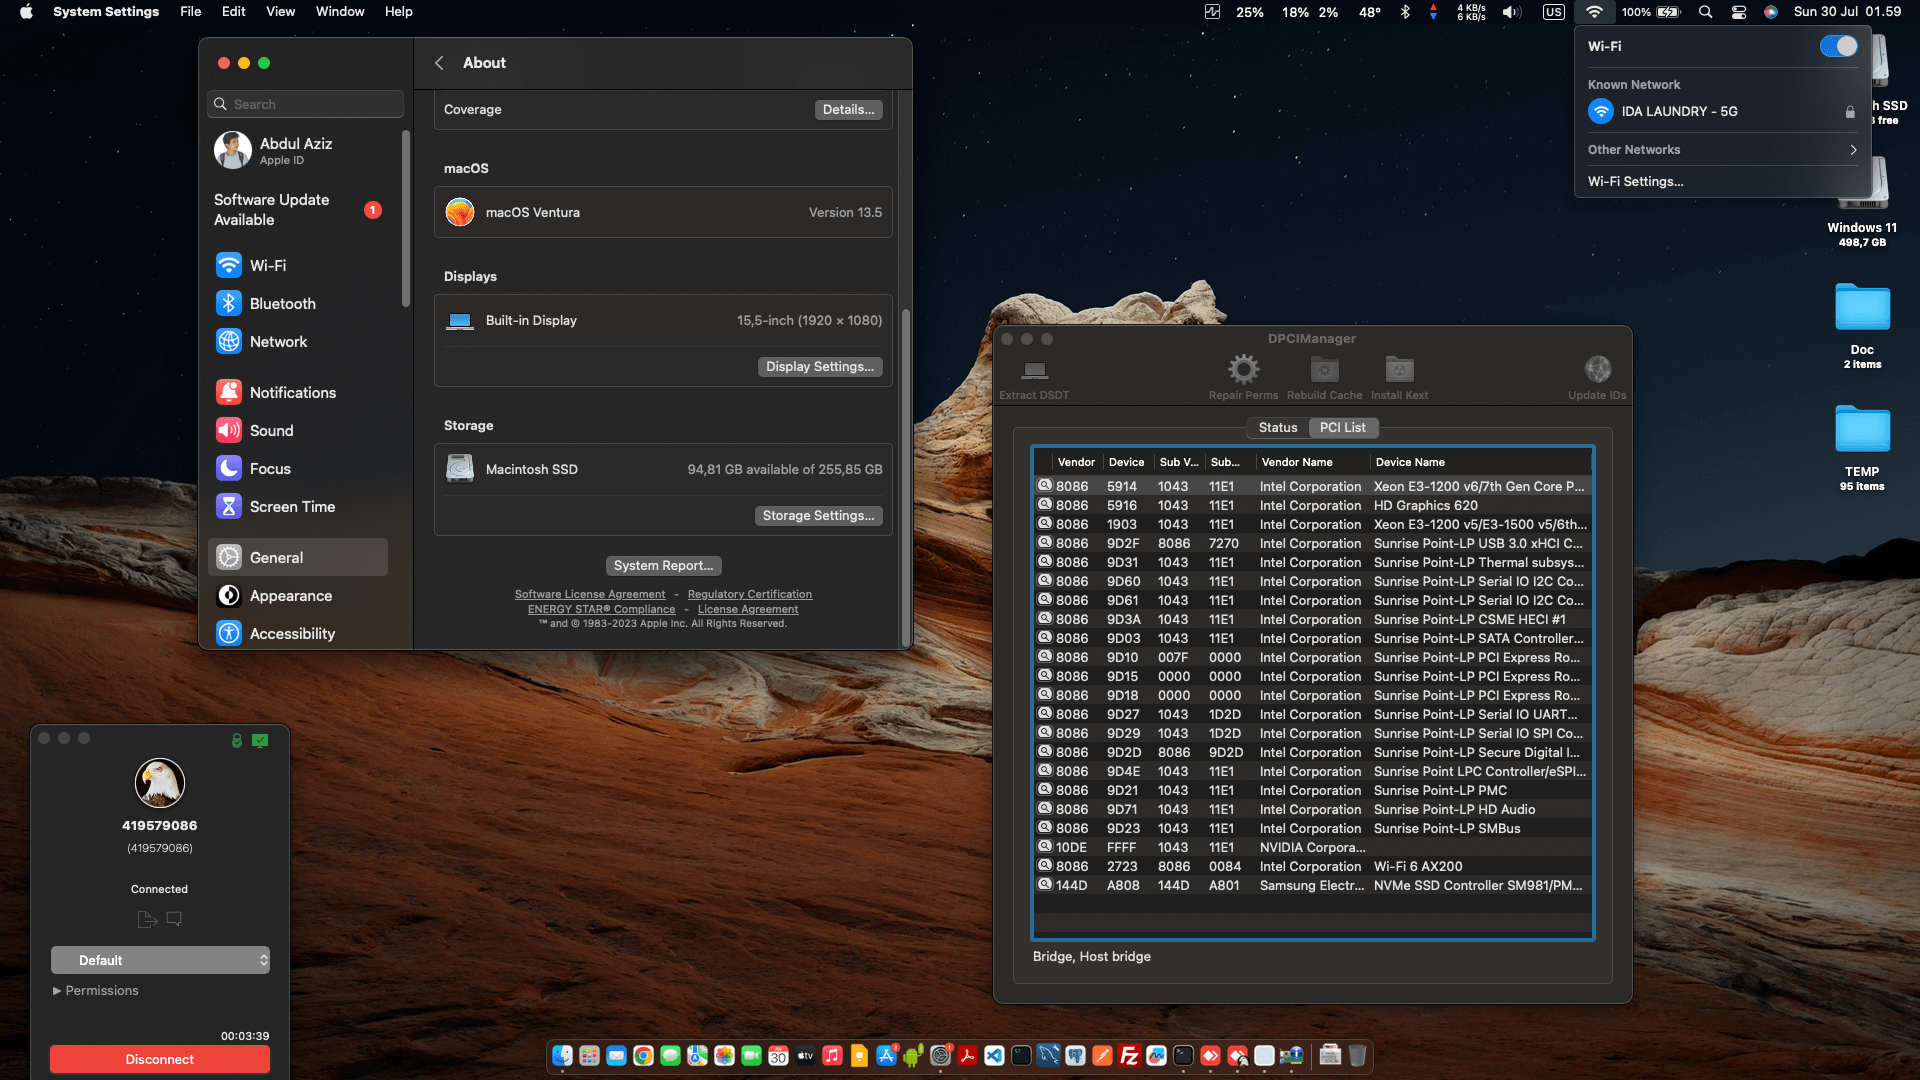The height and width of the screenshot is (1080, 1920).
Task: Open Bluetooth pane in System Settings sidebar
Action: [298, 303]
